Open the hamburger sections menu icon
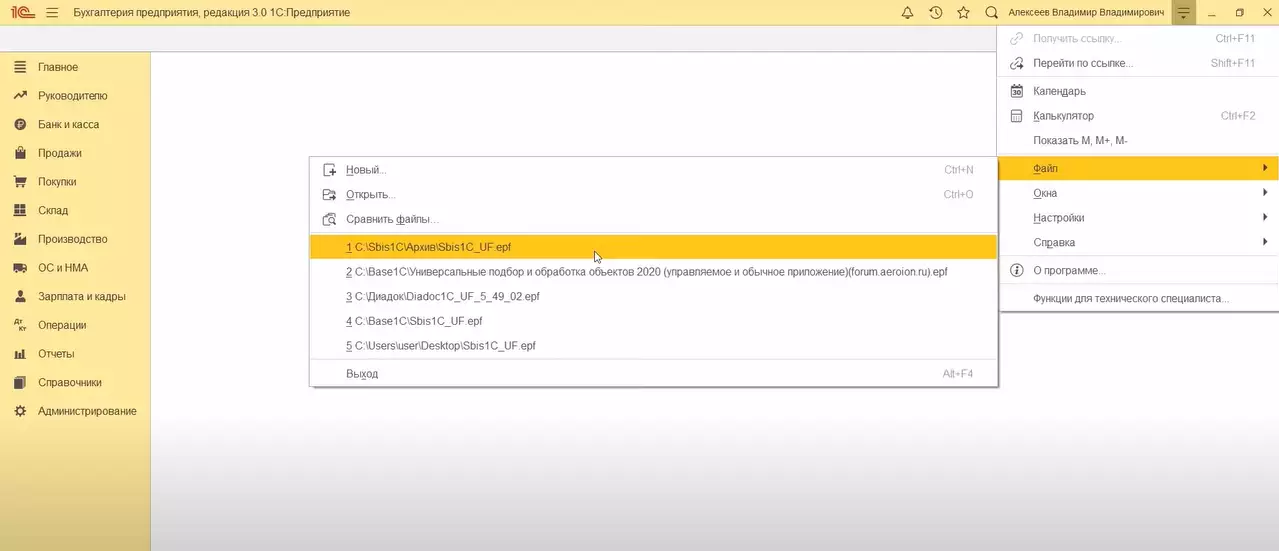This screenshot has width=1279, height=551. tap(52, 13)
